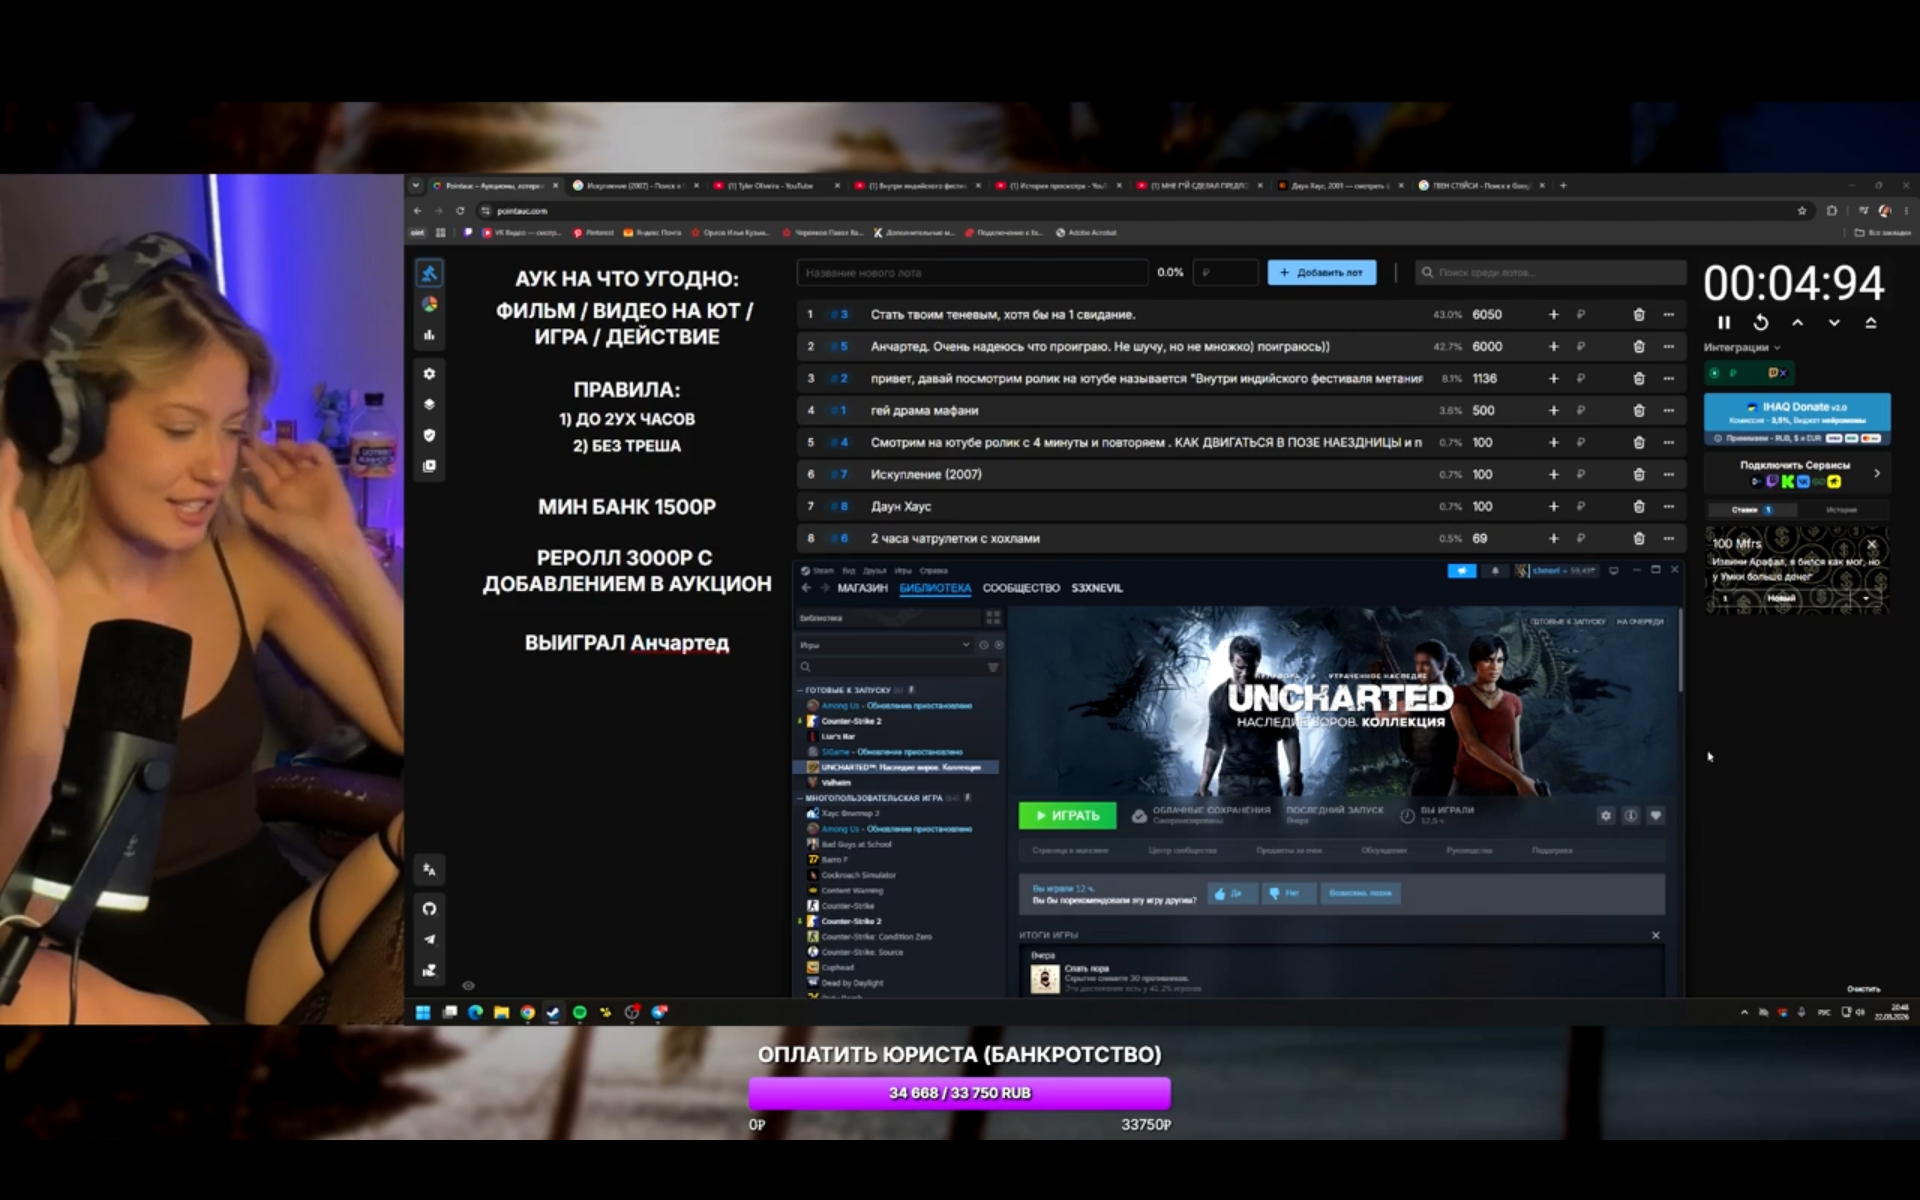The height and width of the screenshot is (1200, 1920).
Task: Show Uncharted game info icon in Steam
Action: click(1631, 816)
